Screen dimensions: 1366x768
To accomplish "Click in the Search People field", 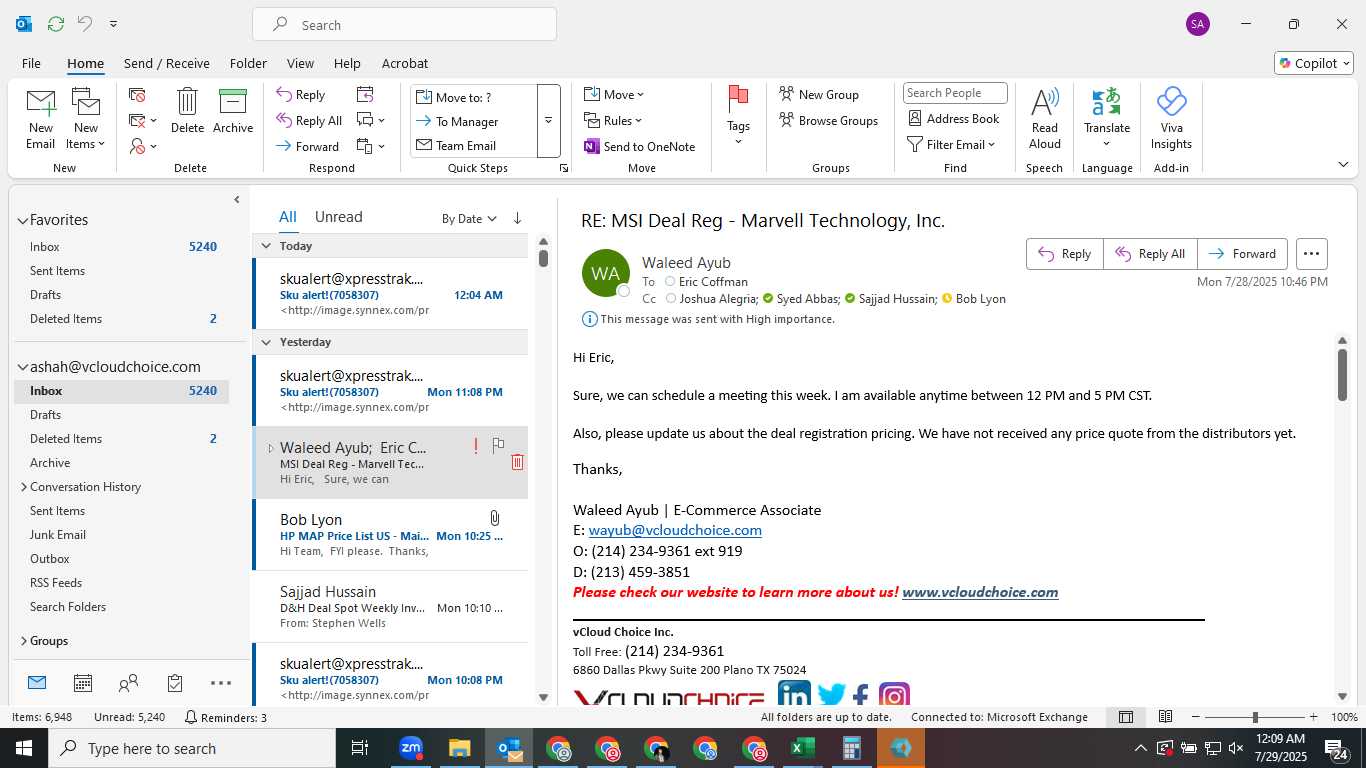I will [955, 93].
